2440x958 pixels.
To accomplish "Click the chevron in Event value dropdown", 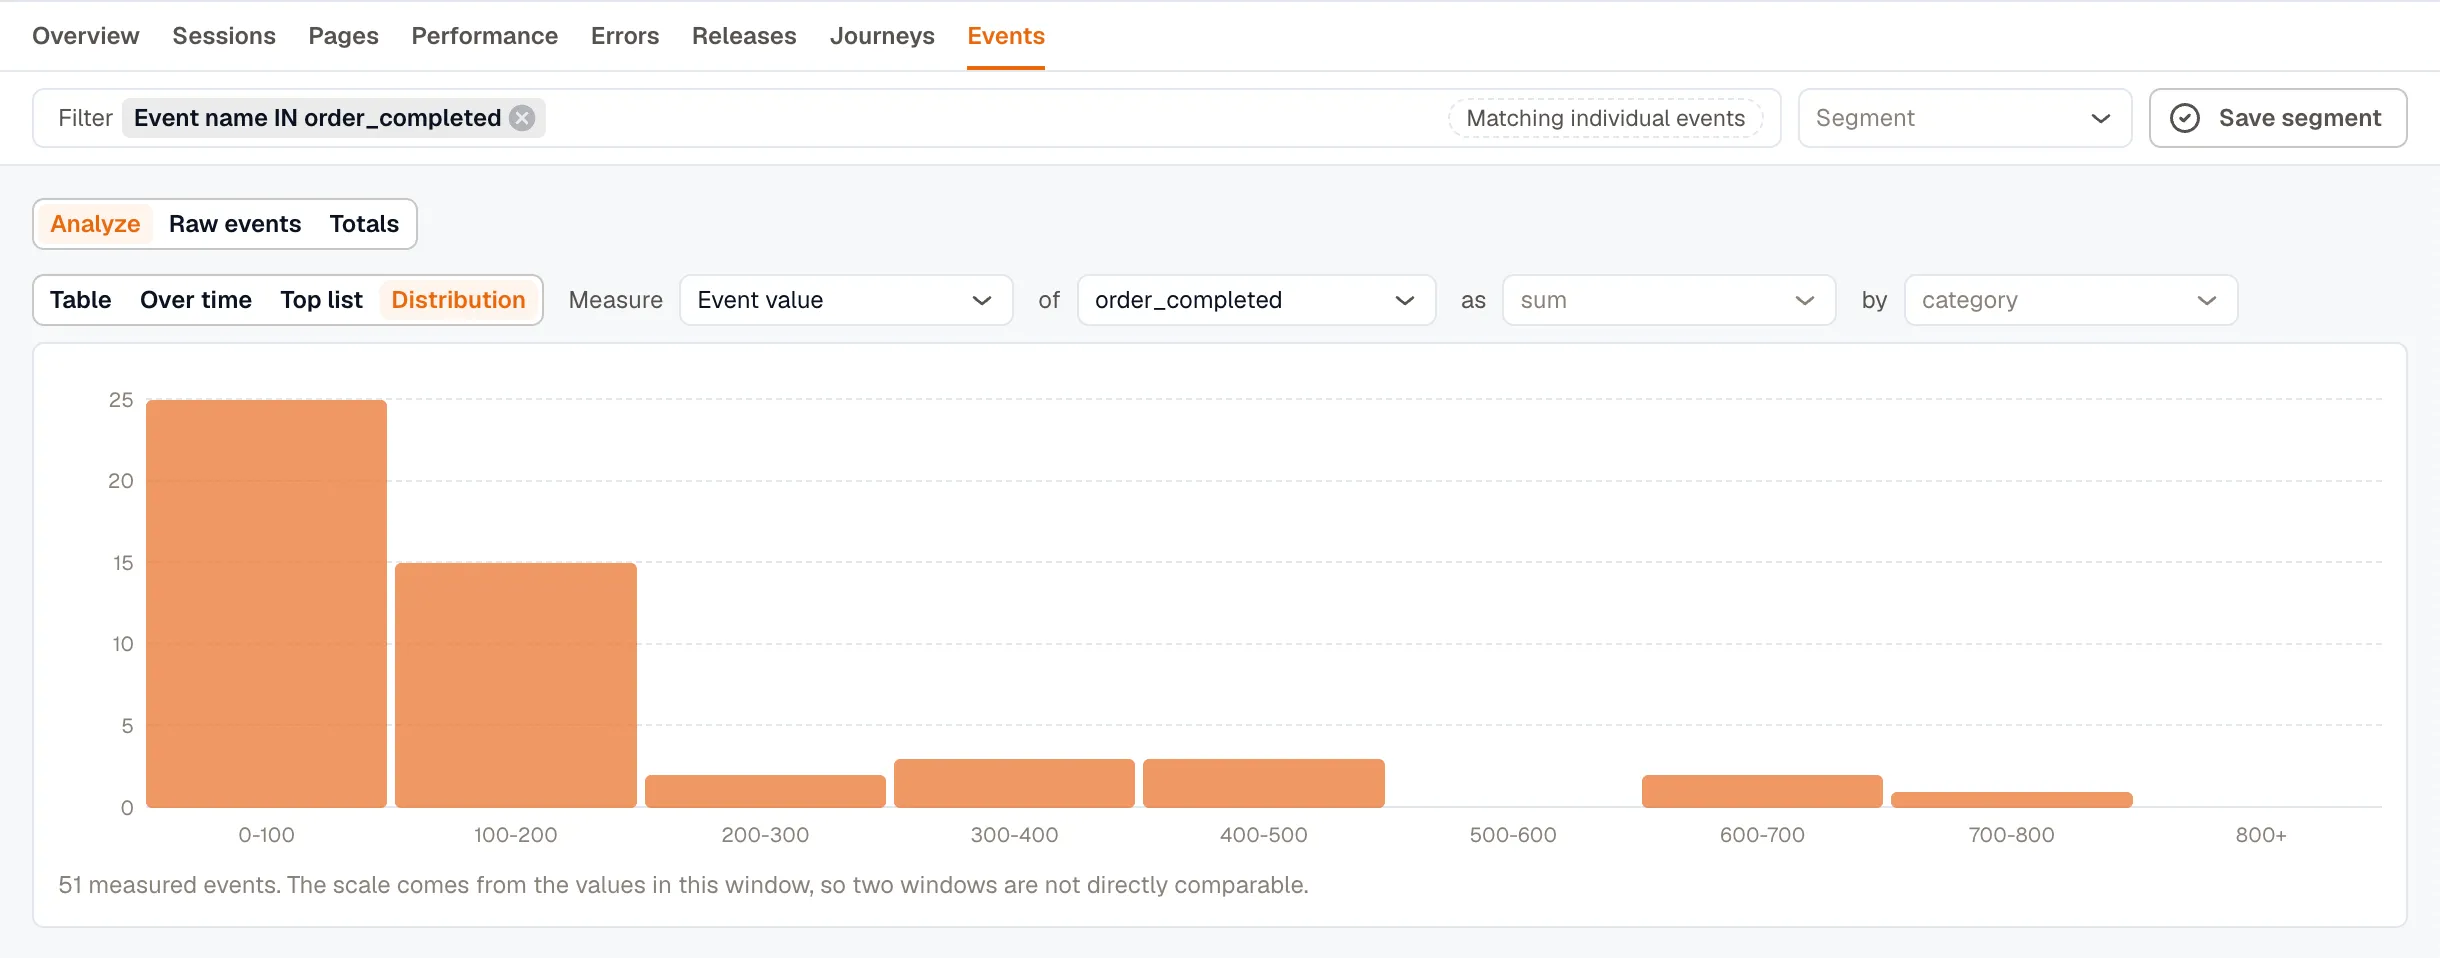I will coord(982,300).
